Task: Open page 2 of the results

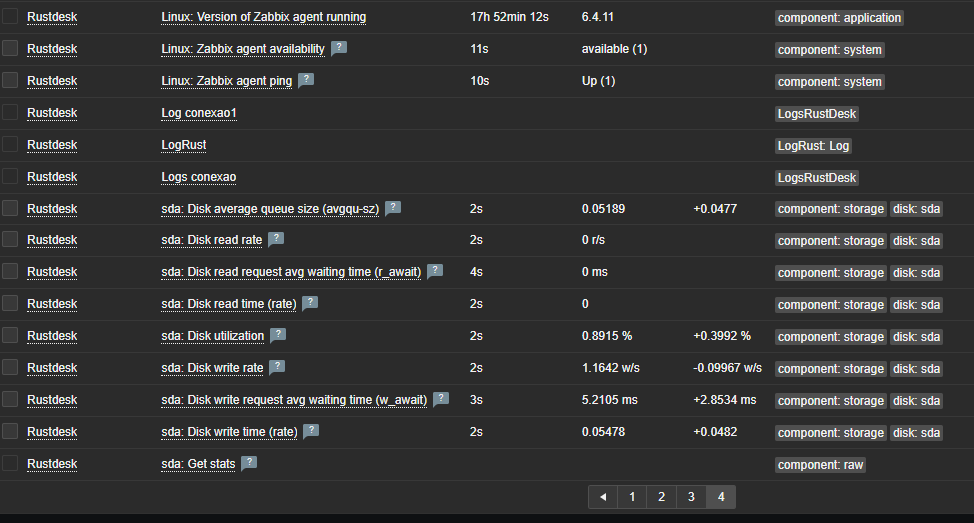Action: click(x=661, y=496)
